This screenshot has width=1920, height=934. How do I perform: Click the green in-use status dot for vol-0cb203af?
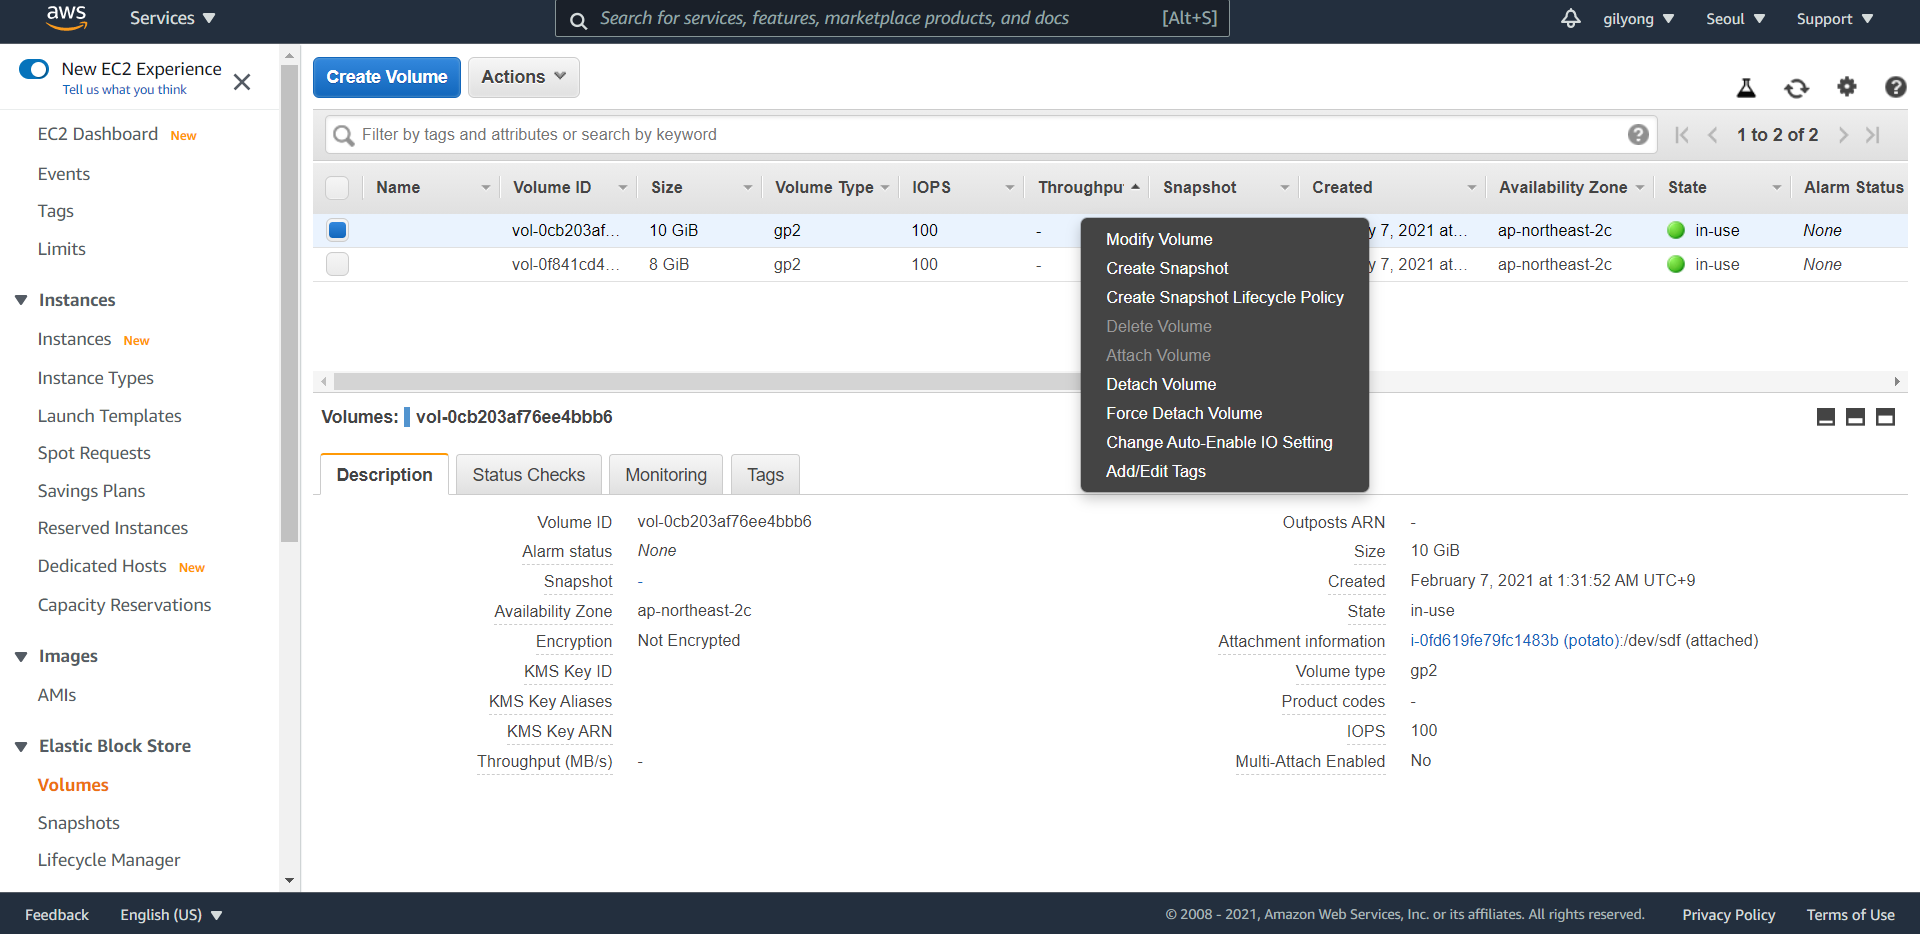click(1677, 230)
